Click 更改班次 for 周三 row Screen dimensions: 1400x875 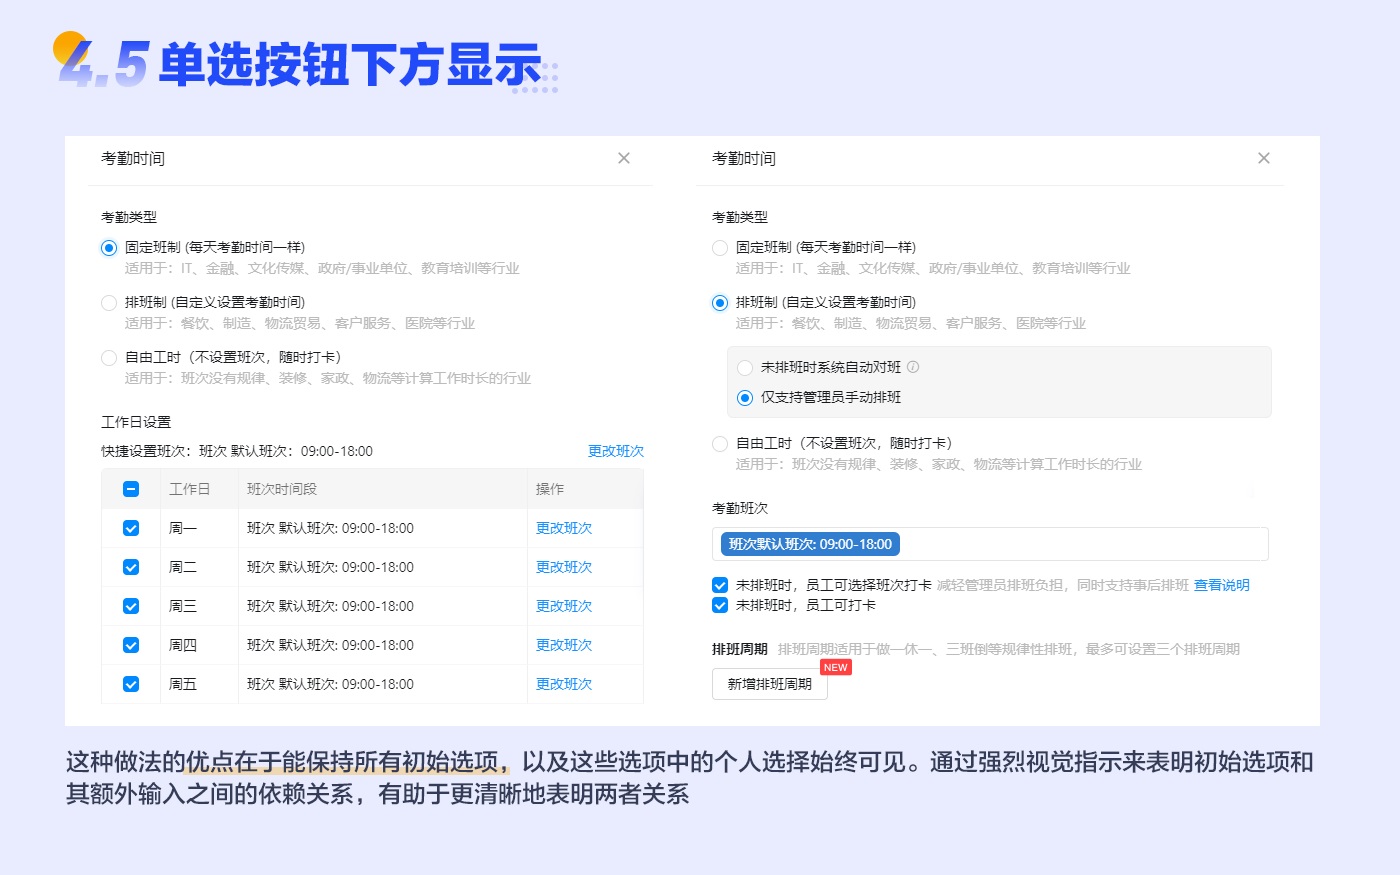click(564, 606)
